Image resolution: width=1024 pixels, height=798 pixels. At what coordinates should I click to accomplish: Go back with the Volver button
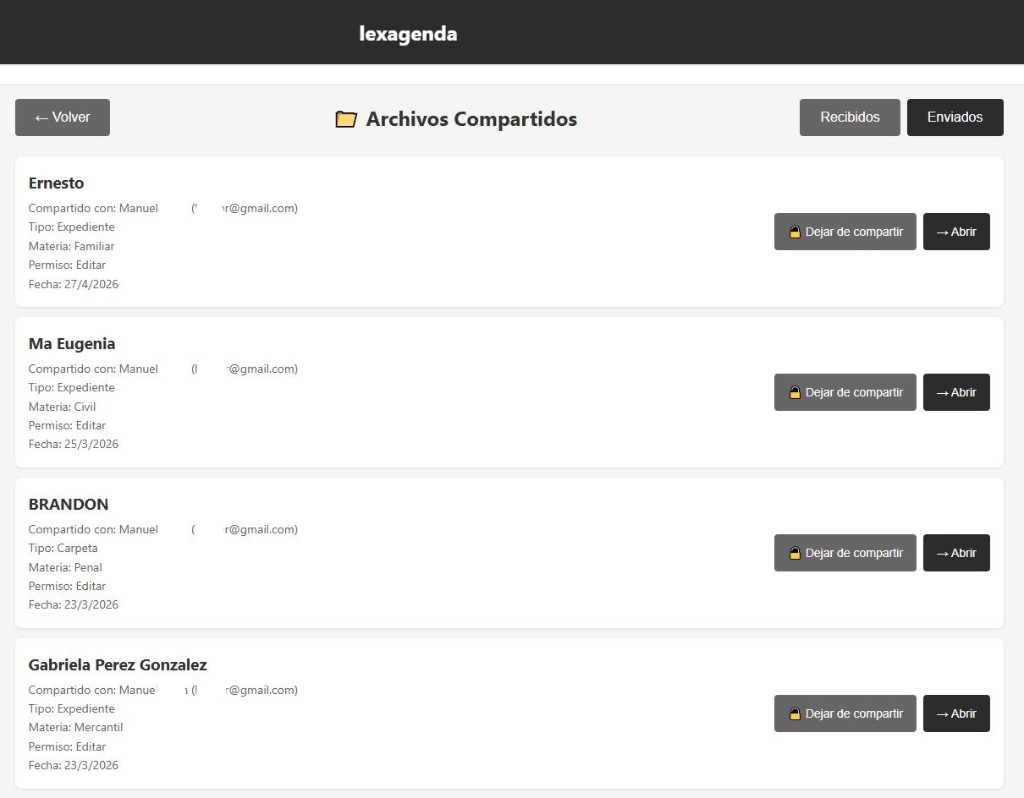[63, 118]
